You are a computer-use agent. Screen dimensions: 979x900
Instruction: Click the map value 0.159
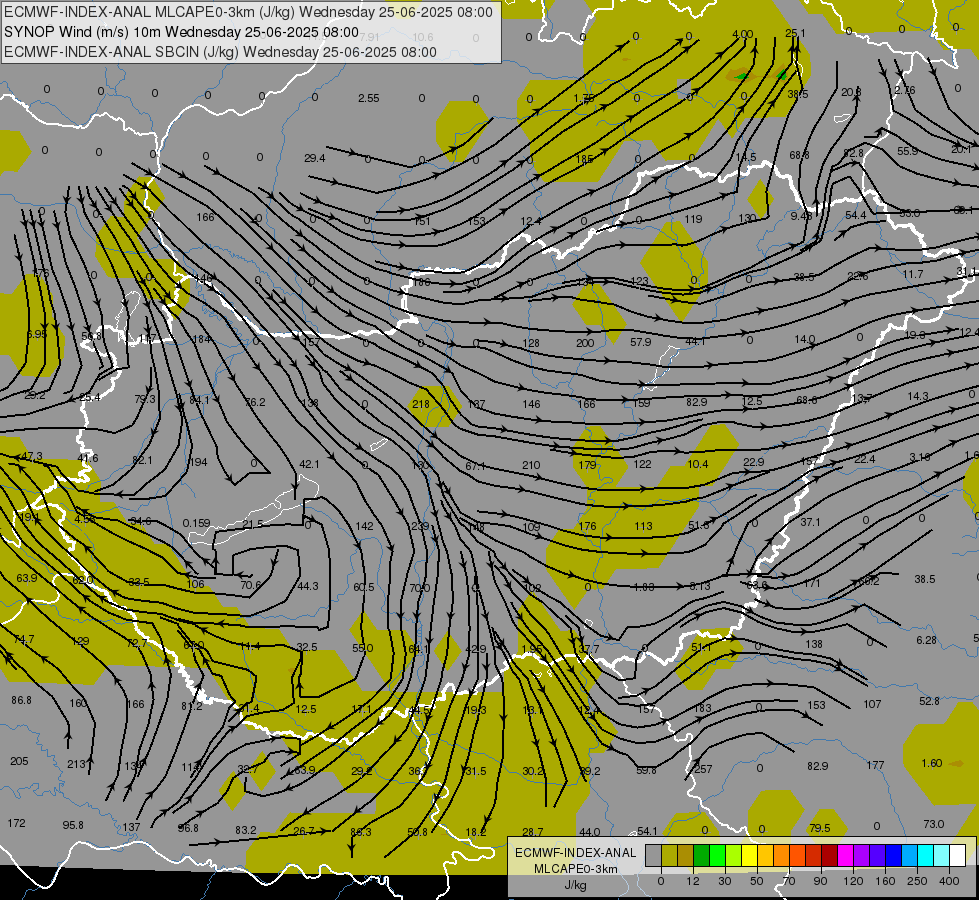click(197, 523)
